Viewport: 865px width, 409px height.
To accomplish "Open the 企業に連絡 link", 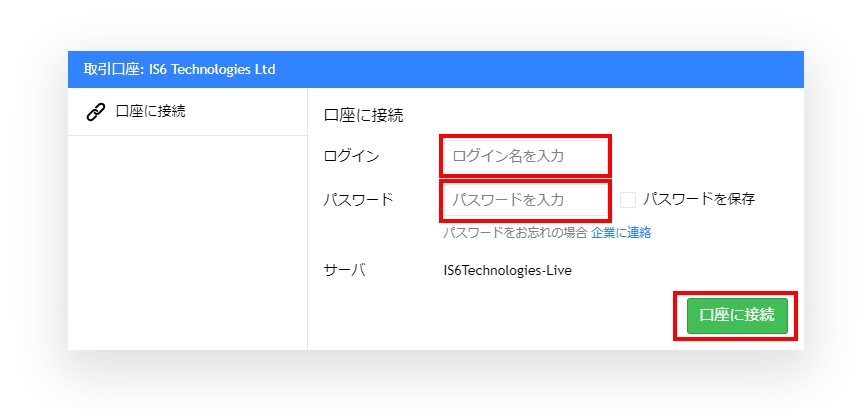I will (x=621, y=233).
